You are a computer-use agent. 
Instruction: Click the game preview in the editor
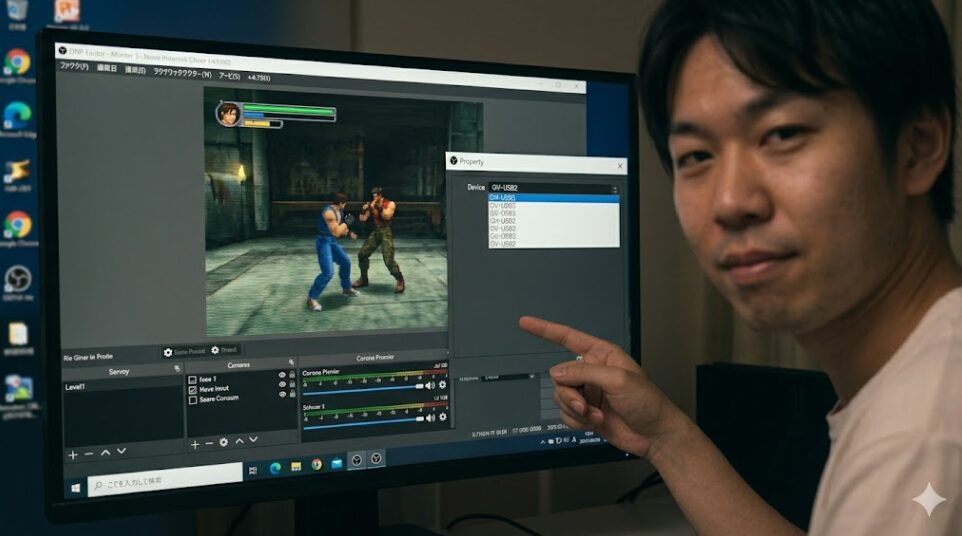(326, 212)
